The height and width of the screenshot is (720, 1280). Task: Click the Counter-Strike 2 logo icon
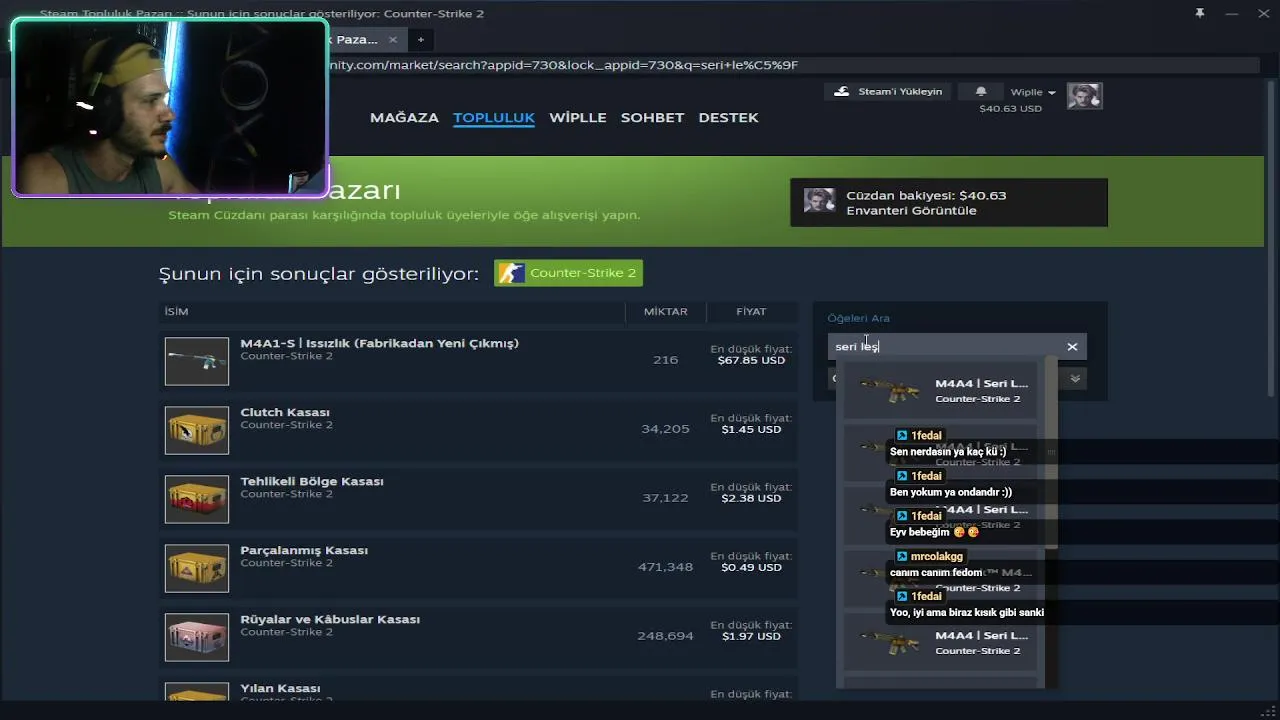pos(511,273)
